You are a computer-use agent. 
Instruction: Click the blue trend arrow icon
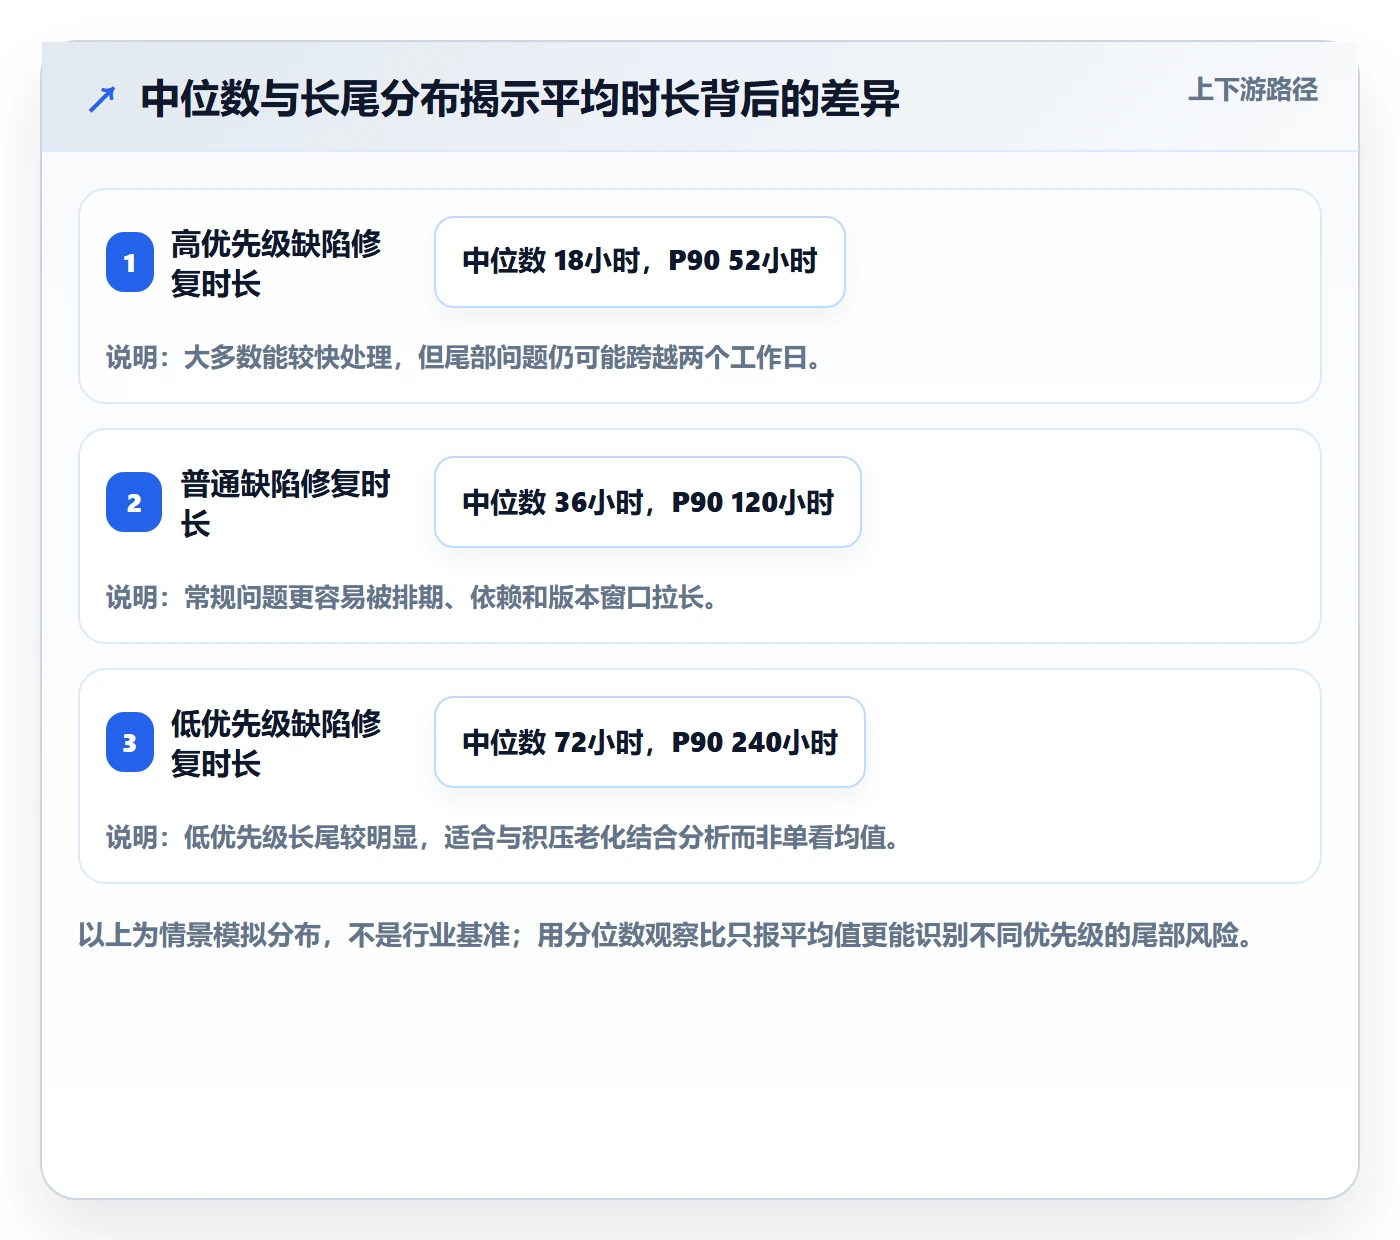click(x=102, y=99)
